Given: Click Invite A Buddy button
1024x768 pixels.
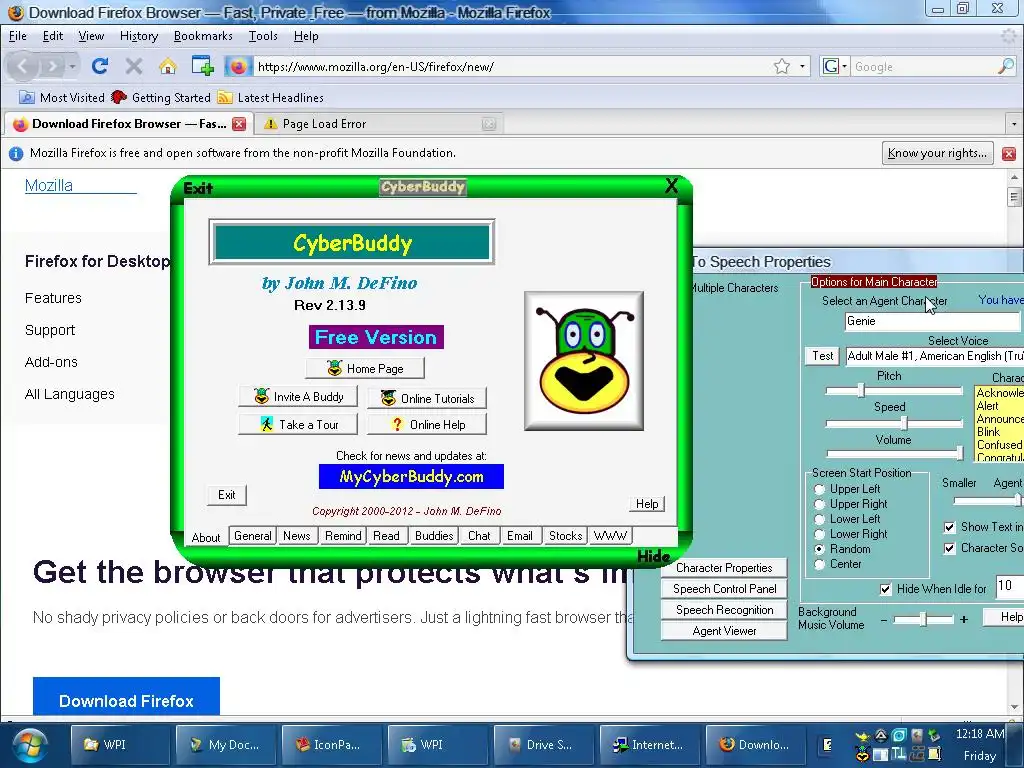Looking at the screenshot, I should (298, 396).
